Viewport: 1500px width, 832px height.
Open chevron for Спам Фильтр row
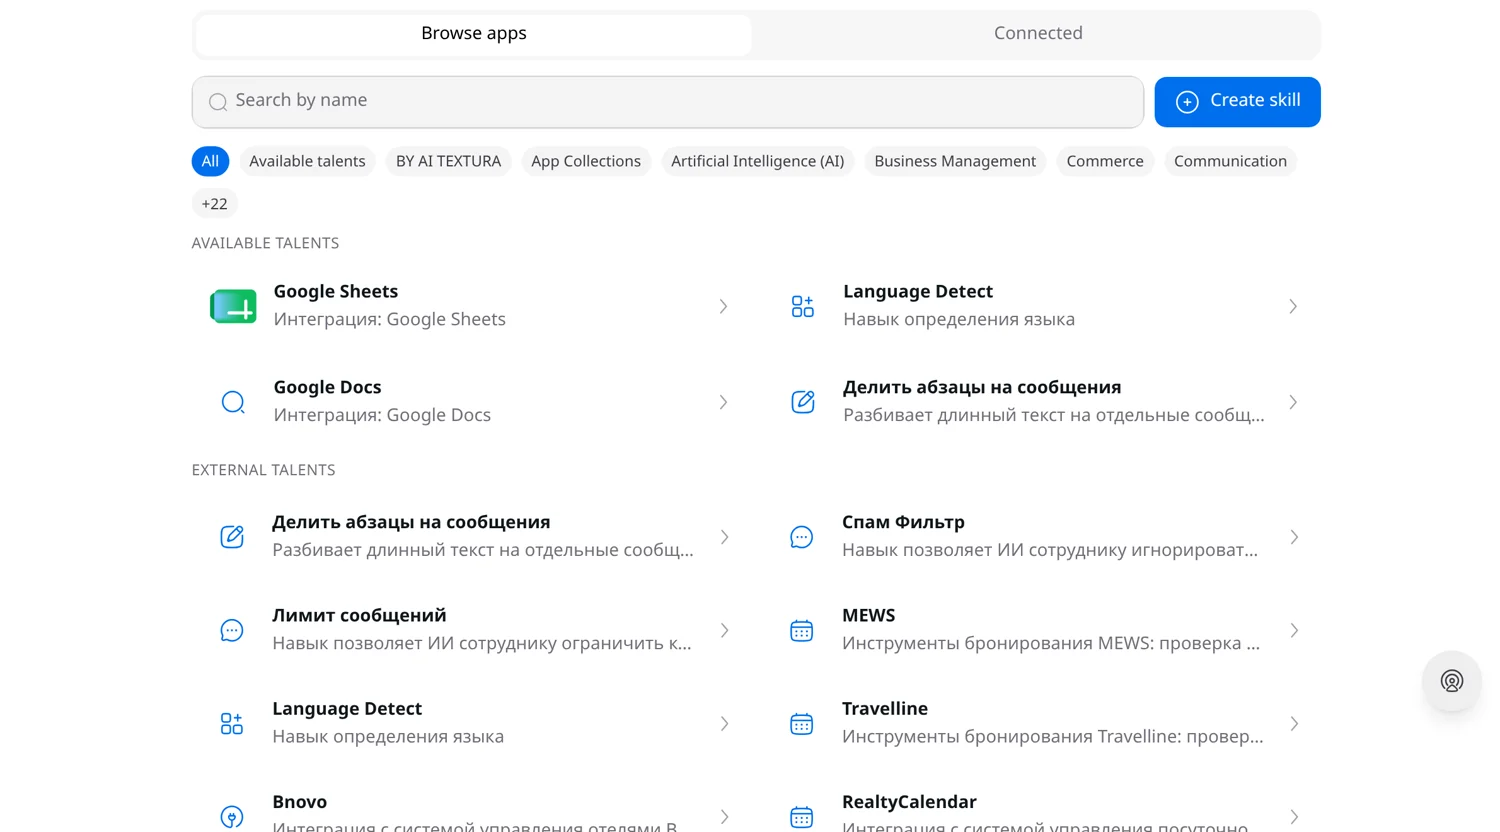tap(1294, 537)
